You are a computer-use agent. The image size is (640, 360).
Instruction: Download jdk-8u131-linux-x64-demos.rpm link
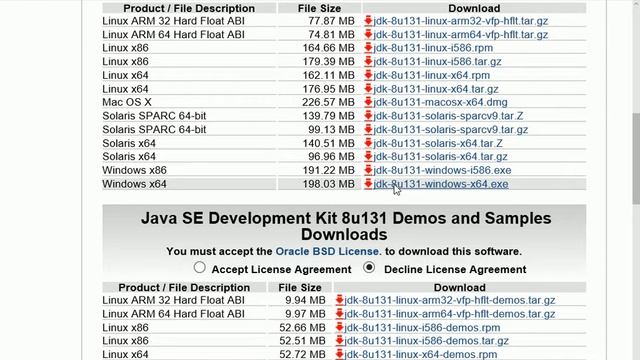(x=421, y=354)
